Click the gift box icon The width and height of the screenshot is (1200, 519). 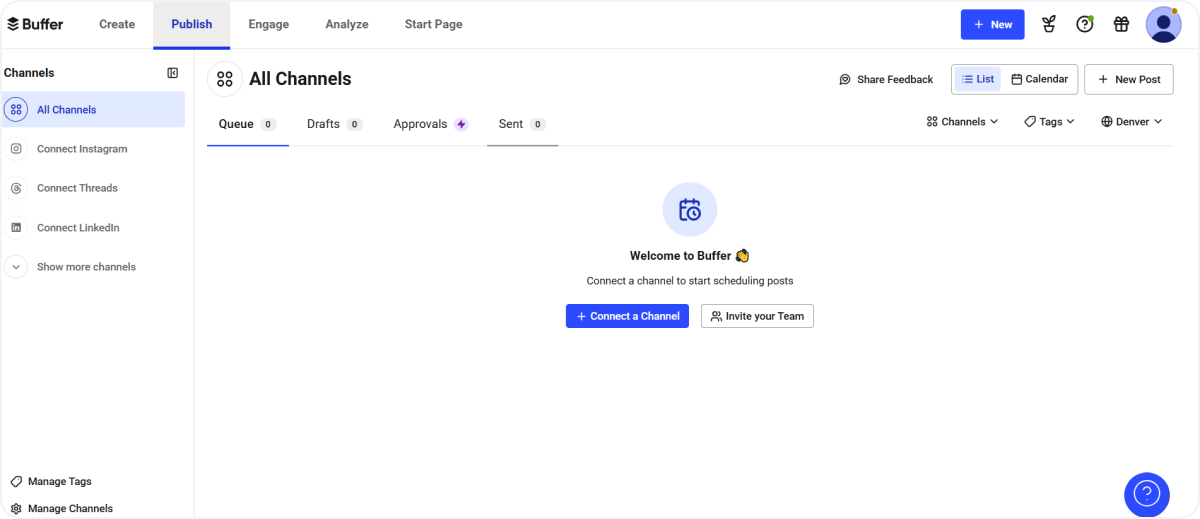coord(1121,24)
